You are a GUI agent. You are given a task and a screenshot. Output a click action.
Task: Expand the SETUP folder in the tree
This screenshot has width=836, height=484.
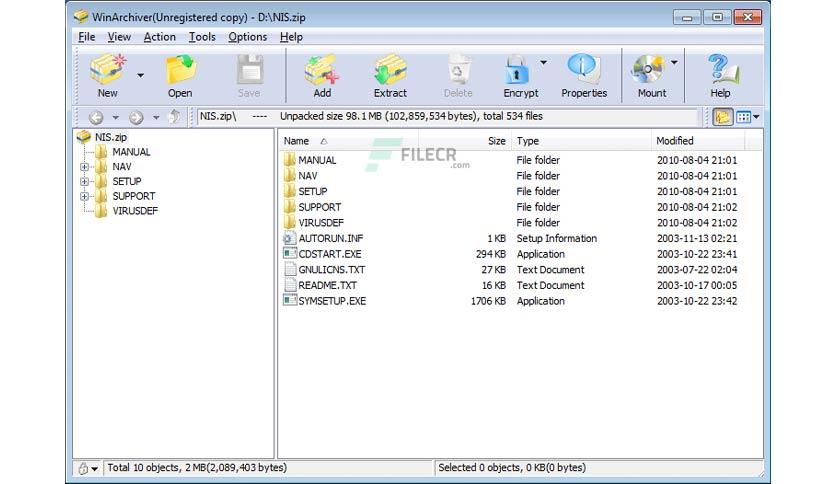[84, 182]
